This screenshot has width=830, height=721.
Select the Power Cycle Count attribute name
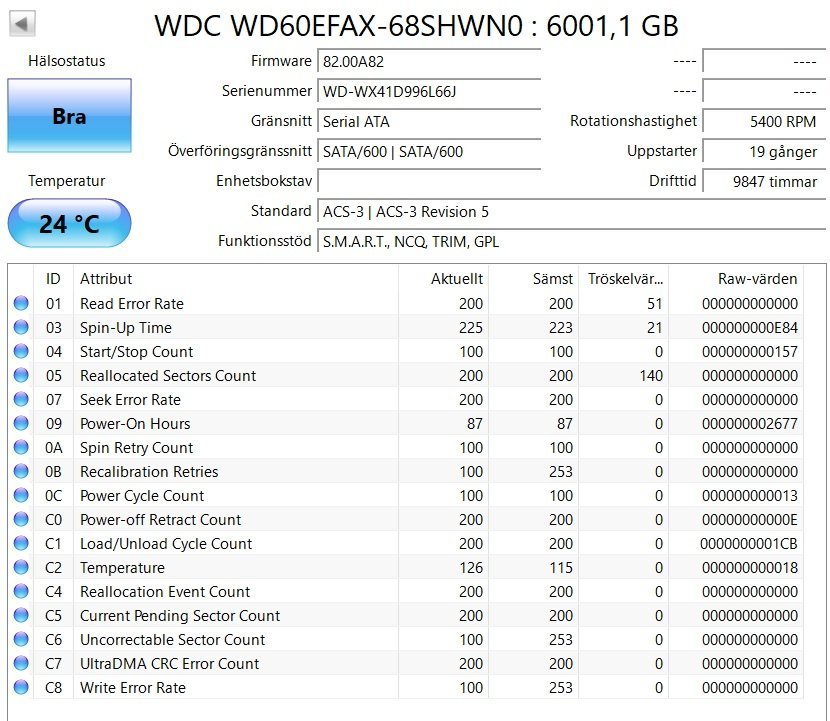click(x=142, y=495)
